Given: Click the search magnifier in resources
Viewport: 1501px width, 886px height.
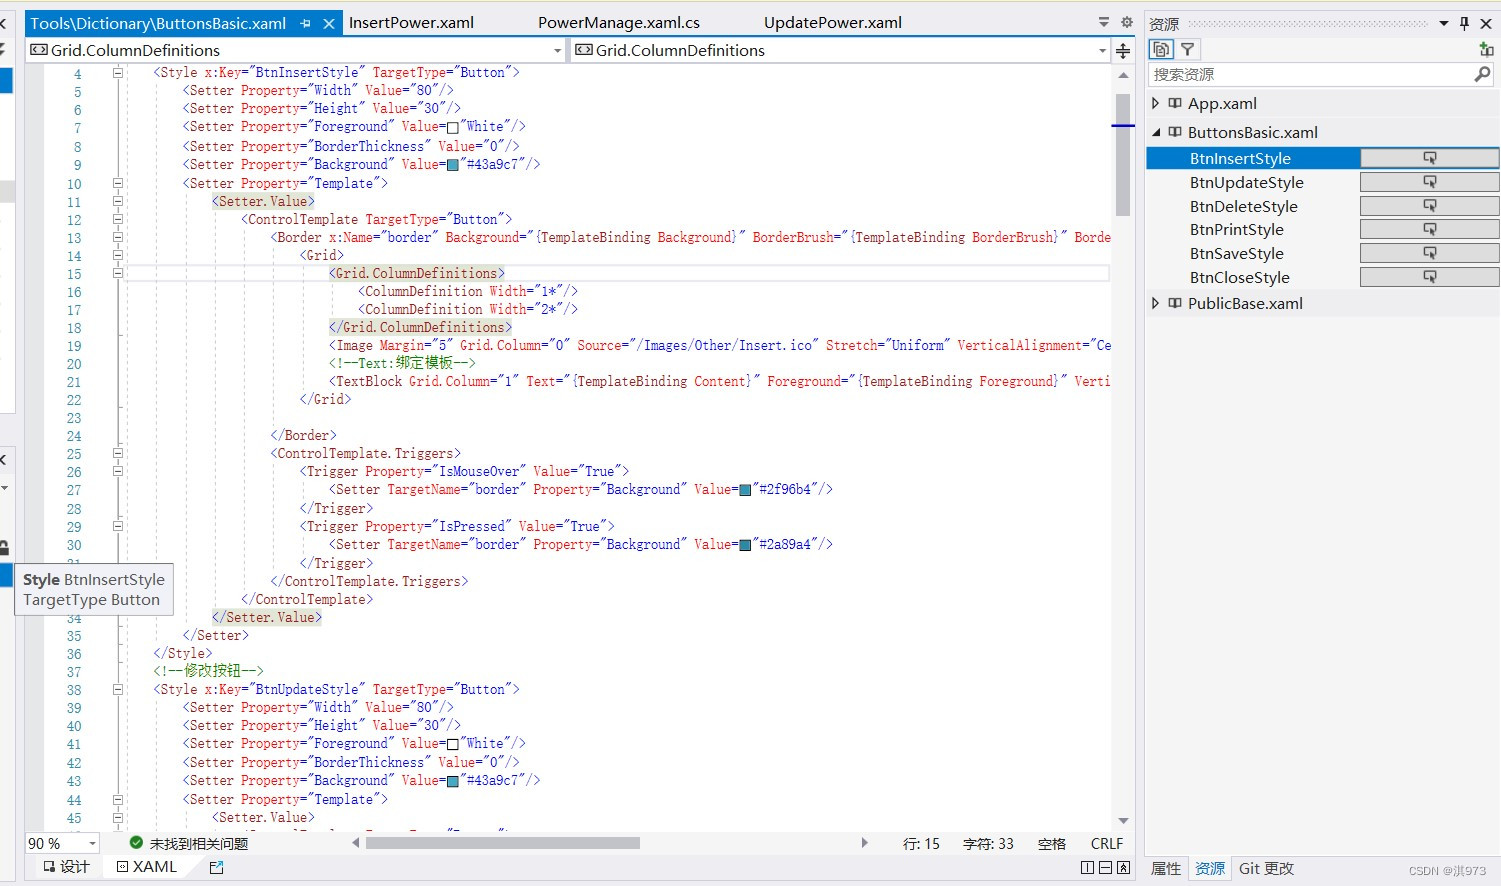Looking at the screenshot, I should pos(1482,74).
